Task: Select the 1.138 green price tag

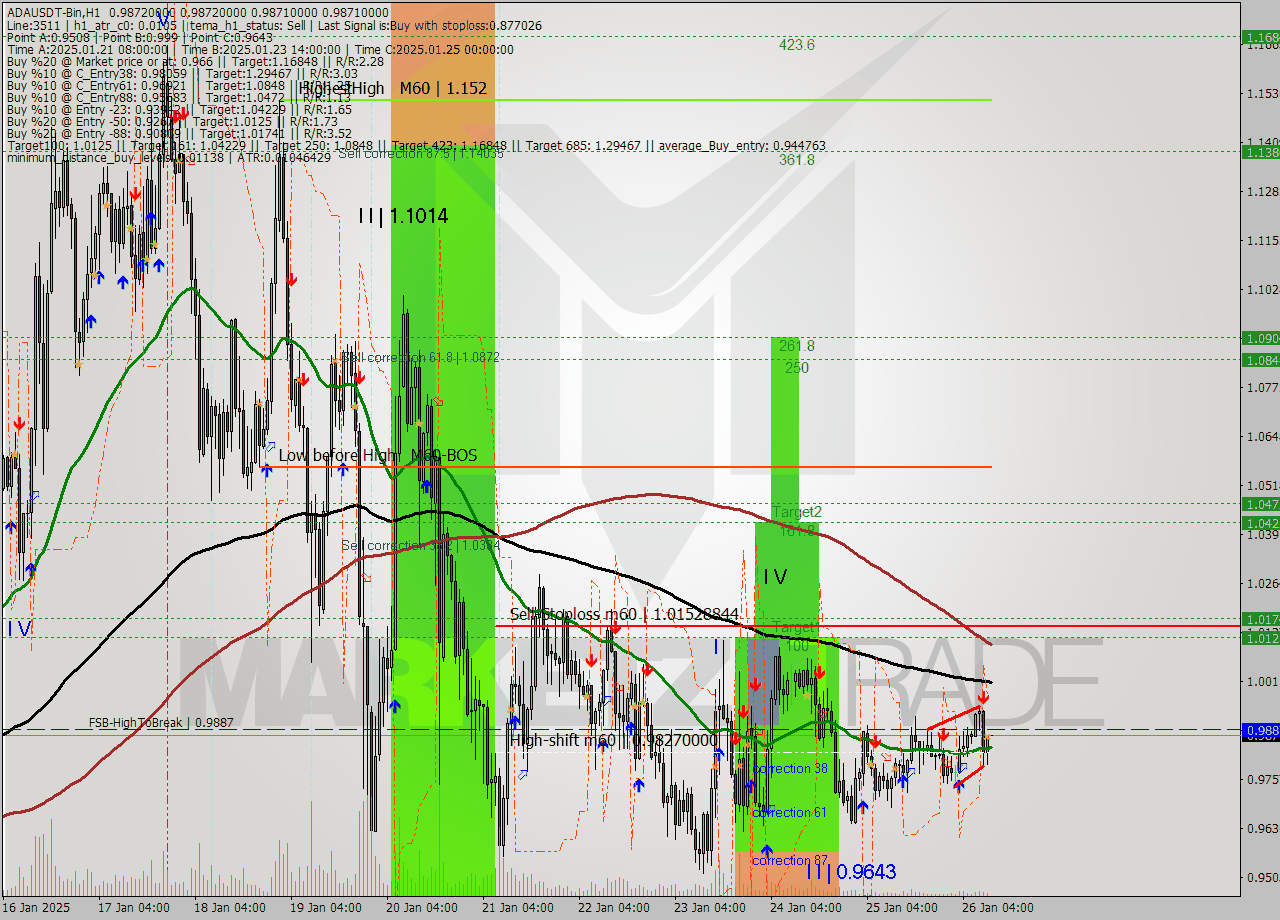Action: (1260, 152)
